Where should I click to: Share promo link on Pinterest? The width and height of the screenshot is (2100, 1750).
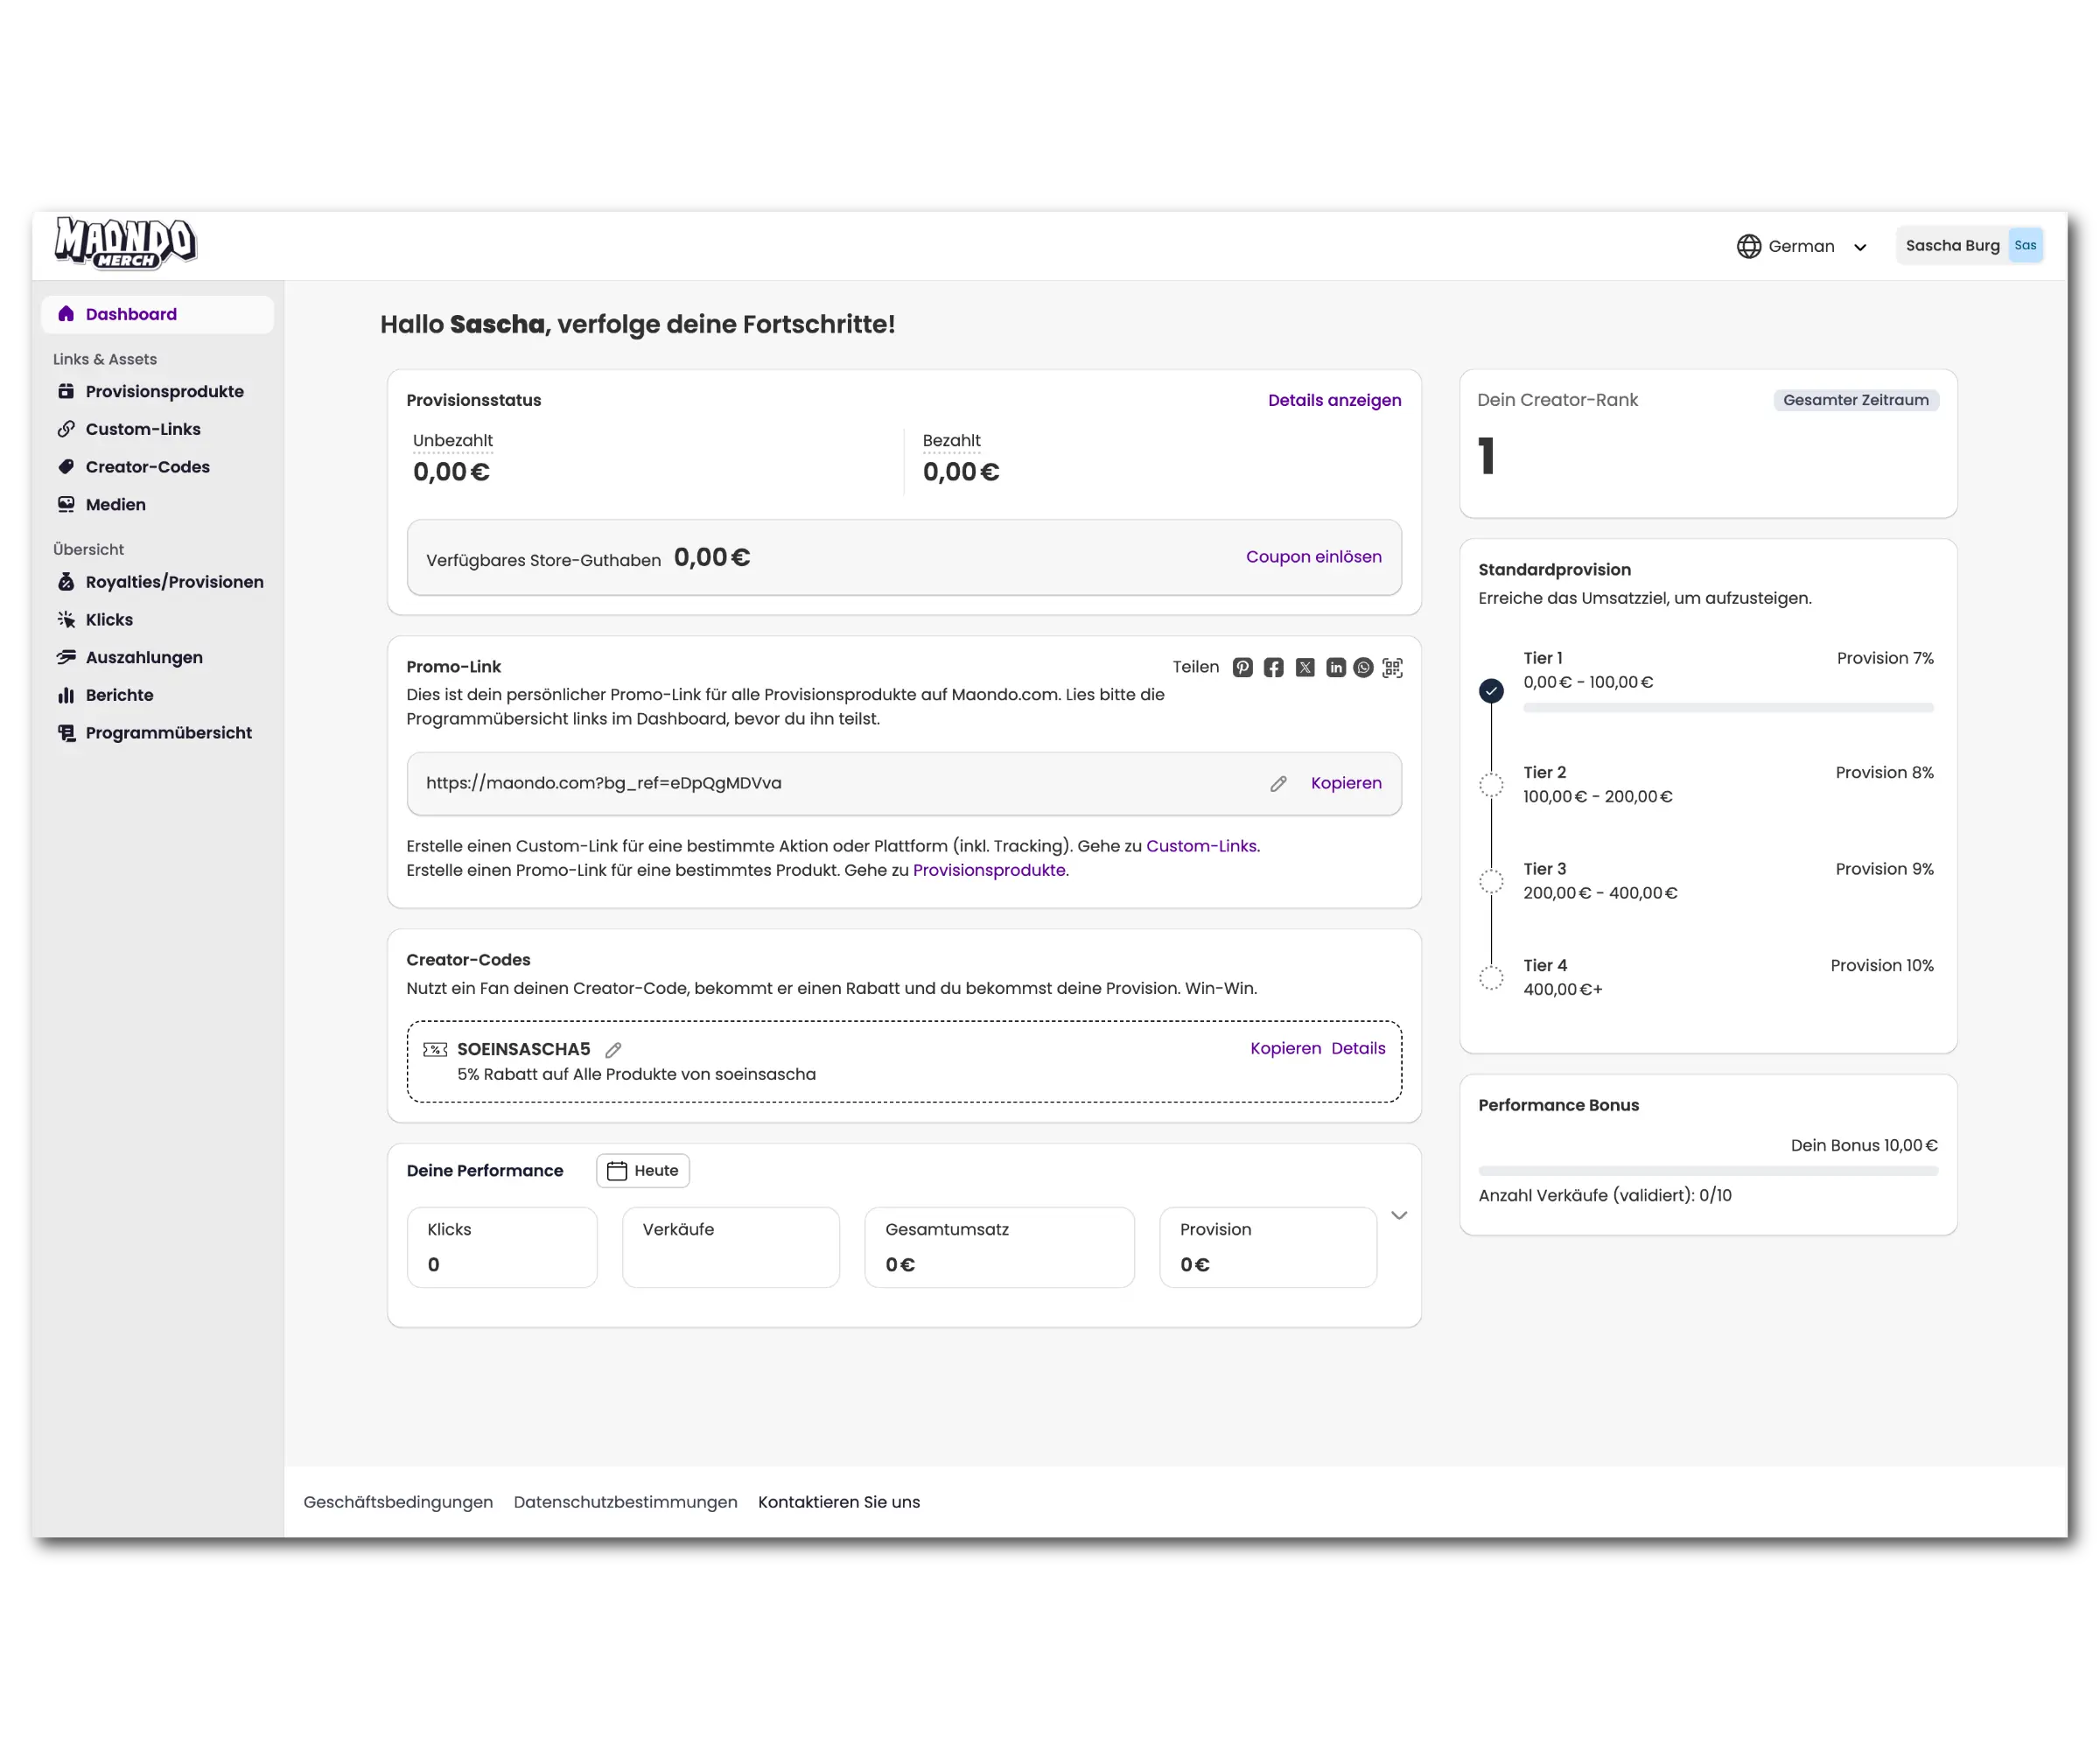coord(1242,667)
